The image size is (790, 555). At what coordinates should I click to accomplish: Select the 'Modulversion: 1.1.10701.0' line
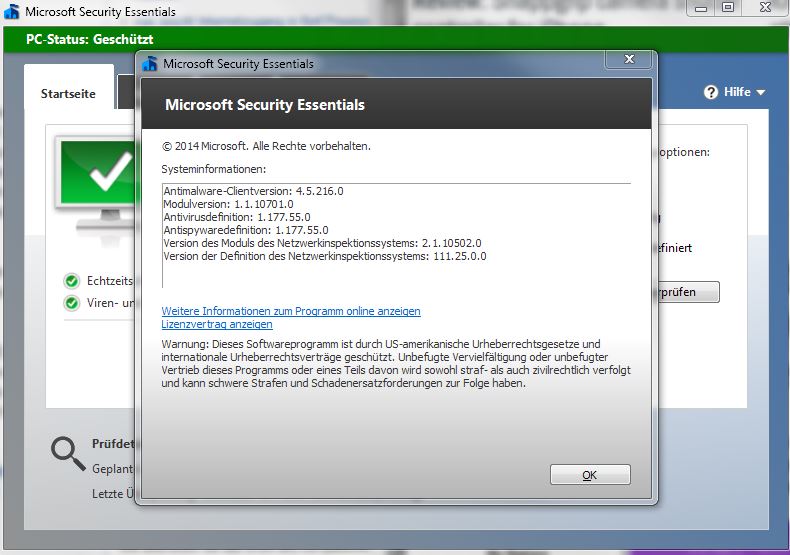[228, 204]
